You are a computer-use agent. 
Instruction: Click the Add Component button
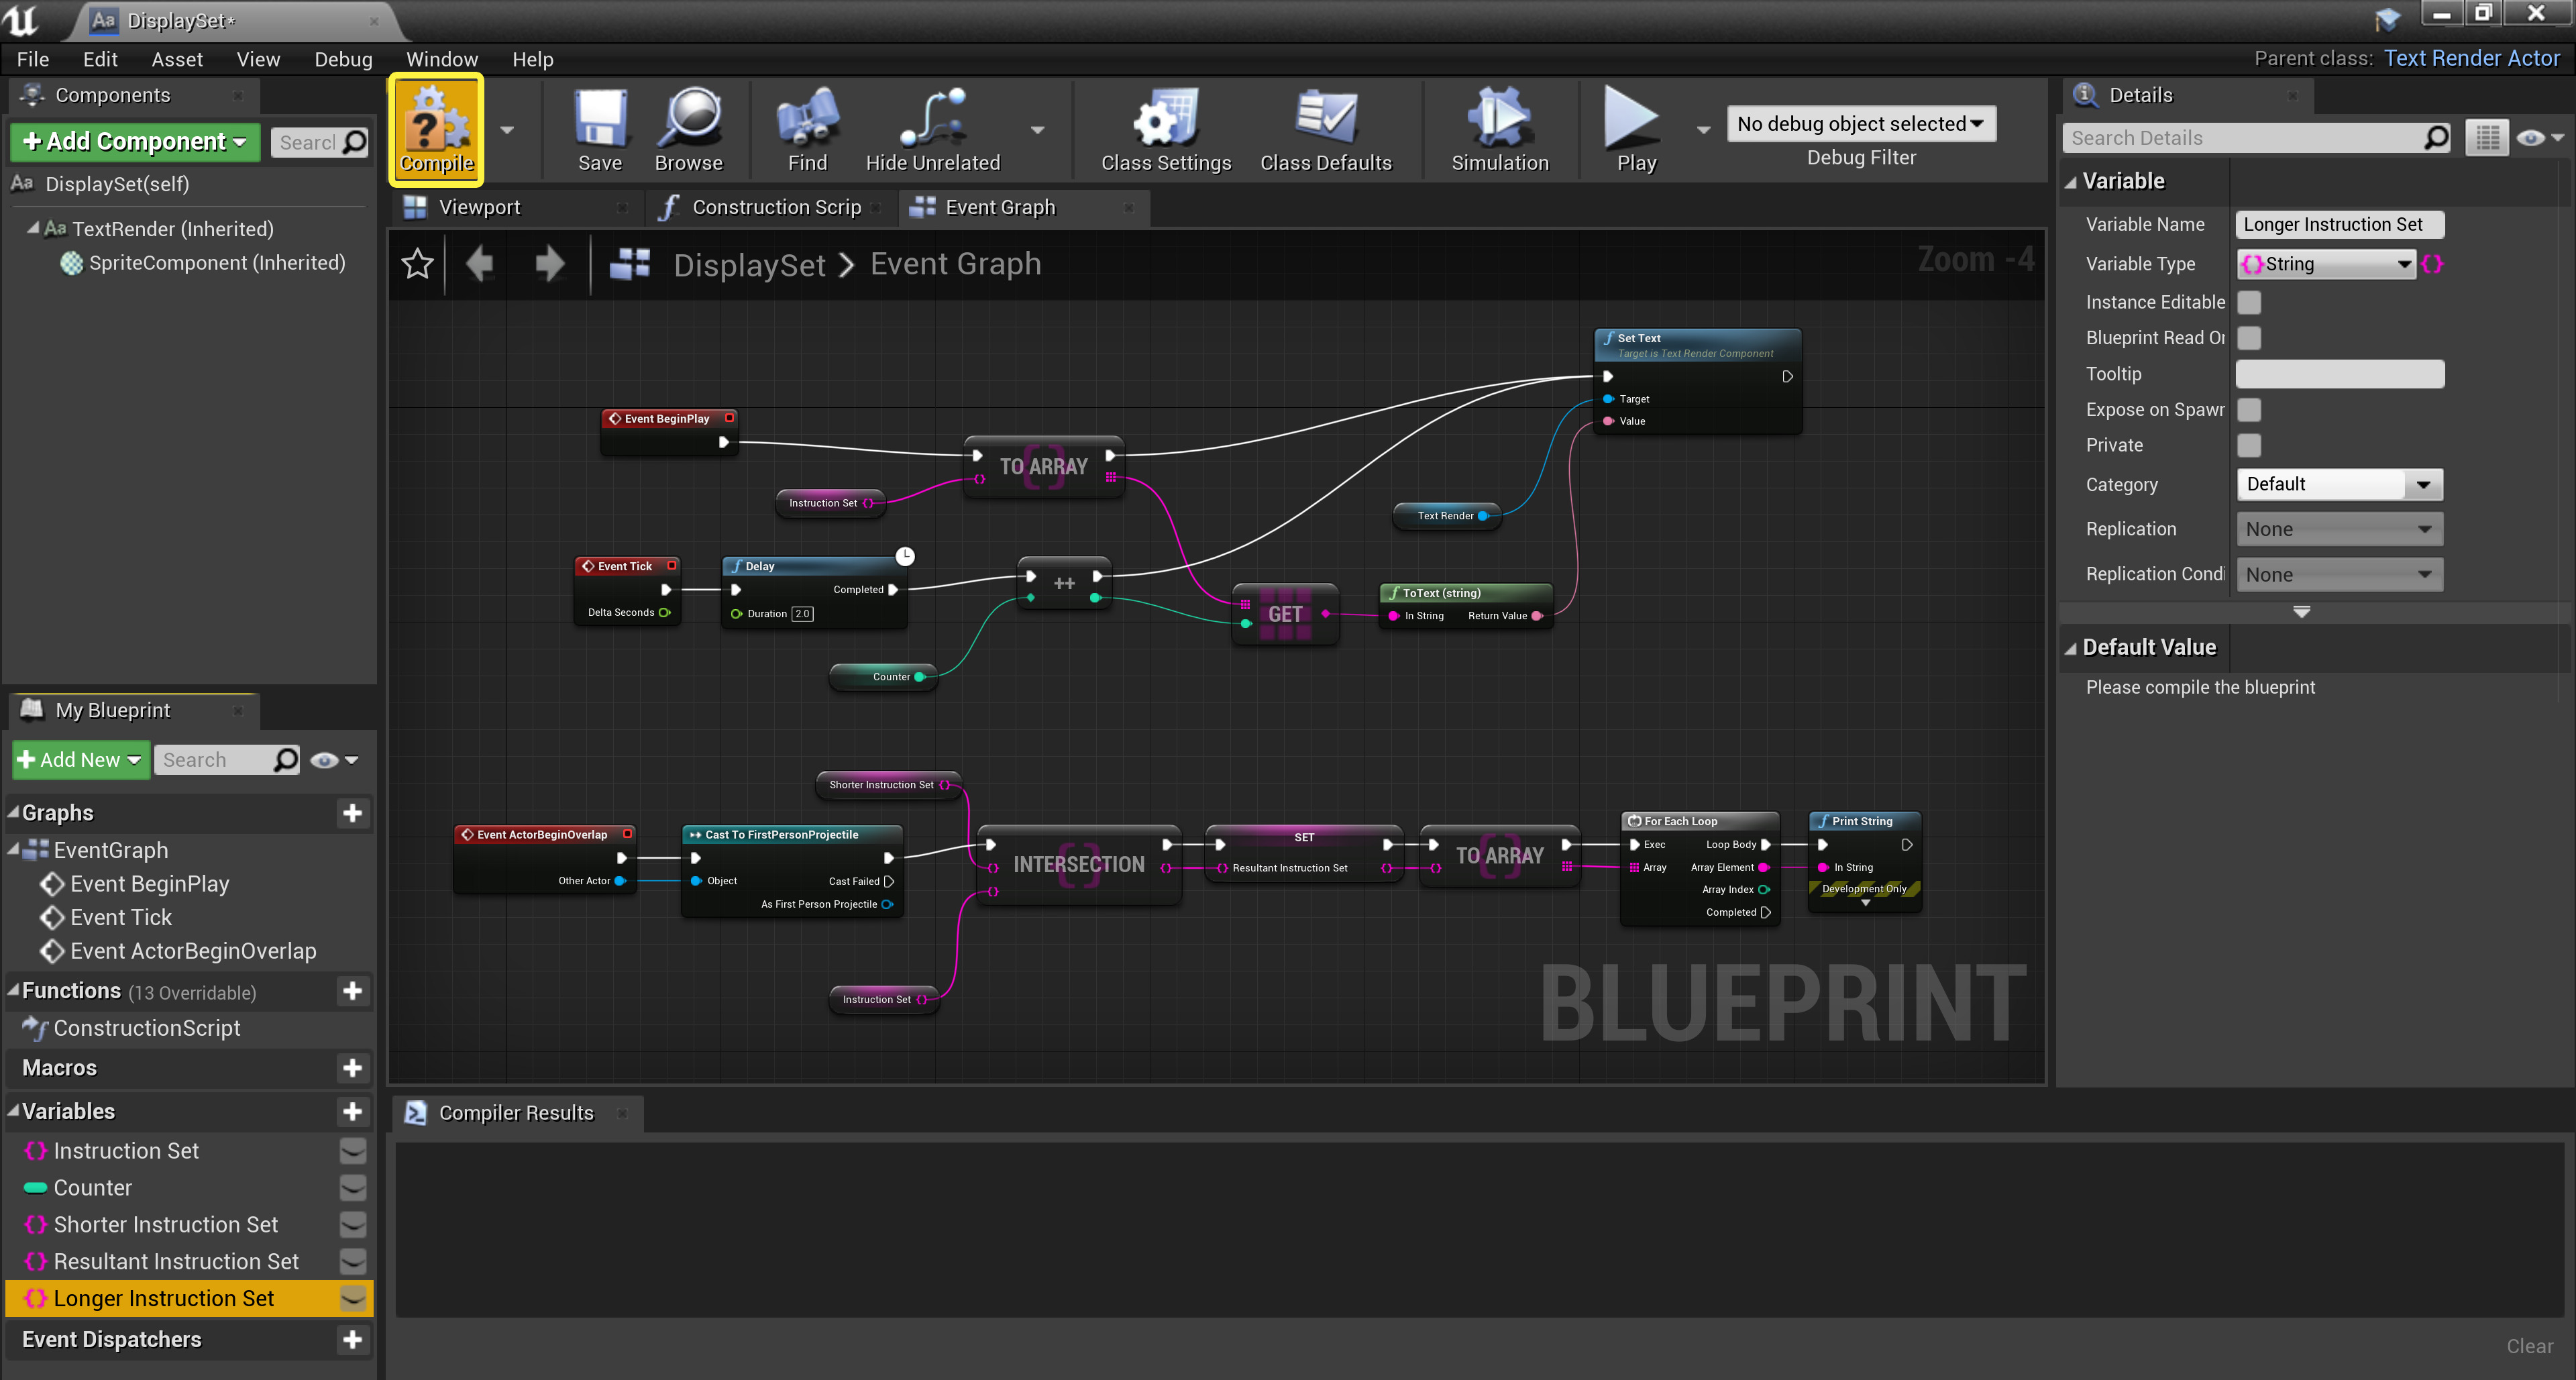tap(135, 141)
